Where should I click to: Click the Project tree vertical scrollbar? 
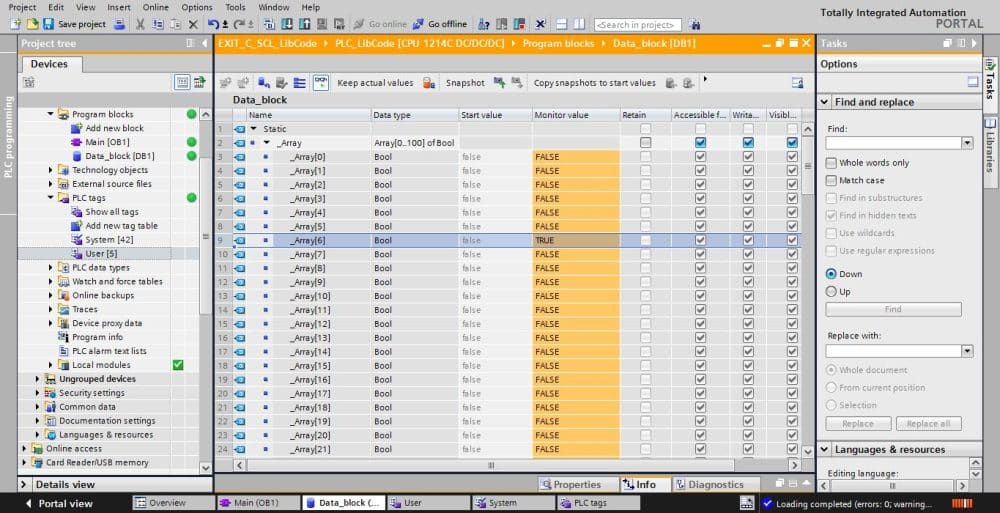(205, 236)
